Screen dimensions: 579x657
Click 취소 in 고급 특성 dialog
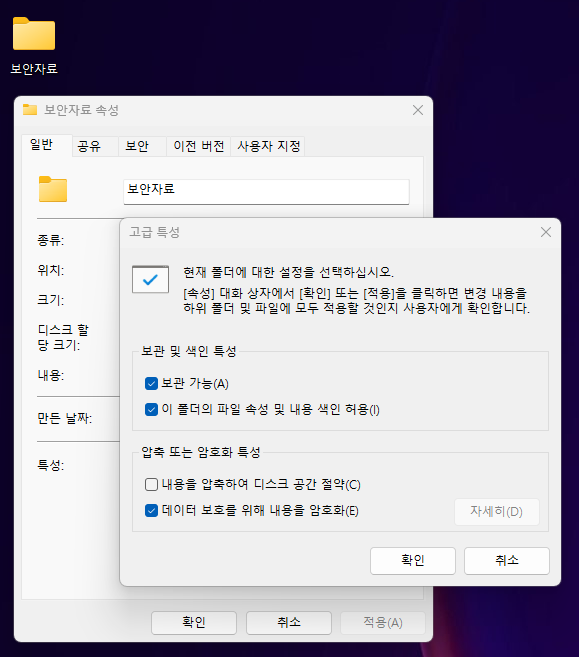pos(507,561)
